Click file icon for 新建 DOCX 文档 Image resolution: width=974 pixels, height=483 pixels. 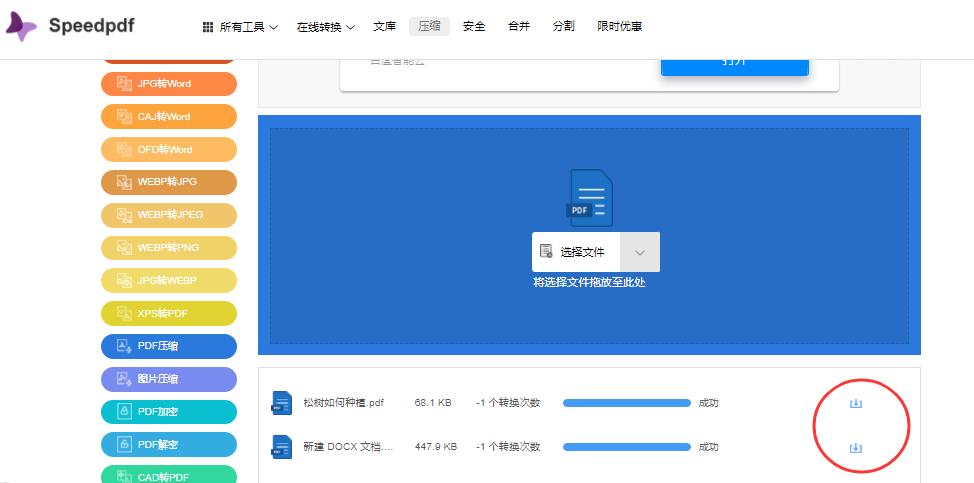click(x=282, y=447)
